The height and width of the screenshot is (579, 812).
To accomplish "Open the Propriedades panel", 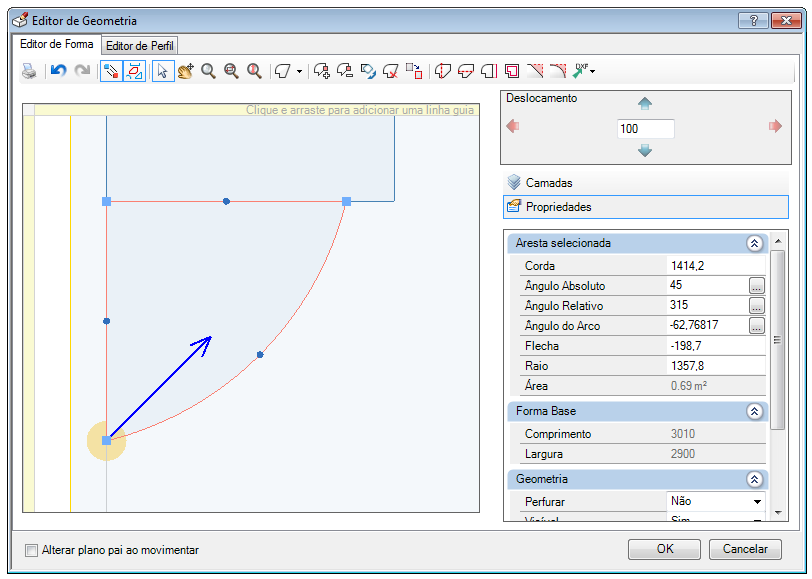I will click(646, 207).
